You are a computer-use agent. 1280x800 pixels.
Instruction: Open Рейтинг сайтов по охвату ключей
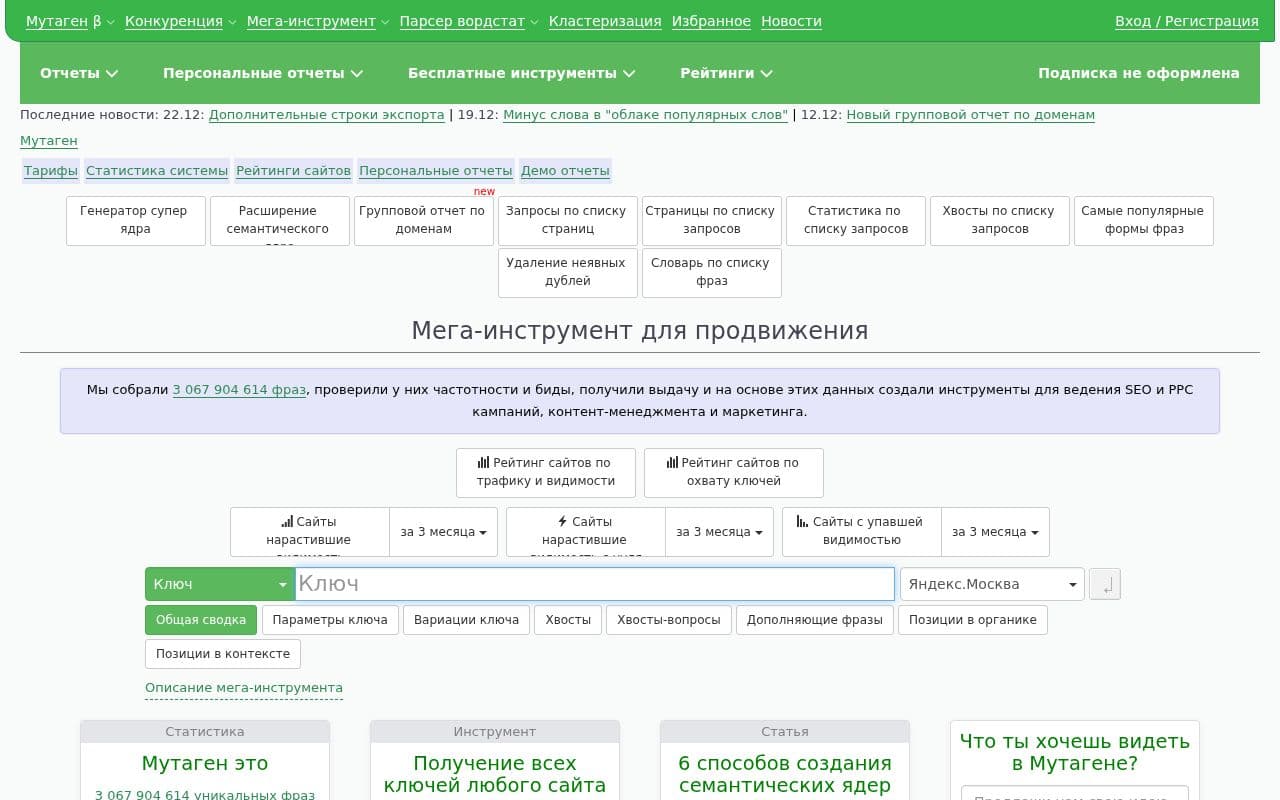[x=733, y=472]
